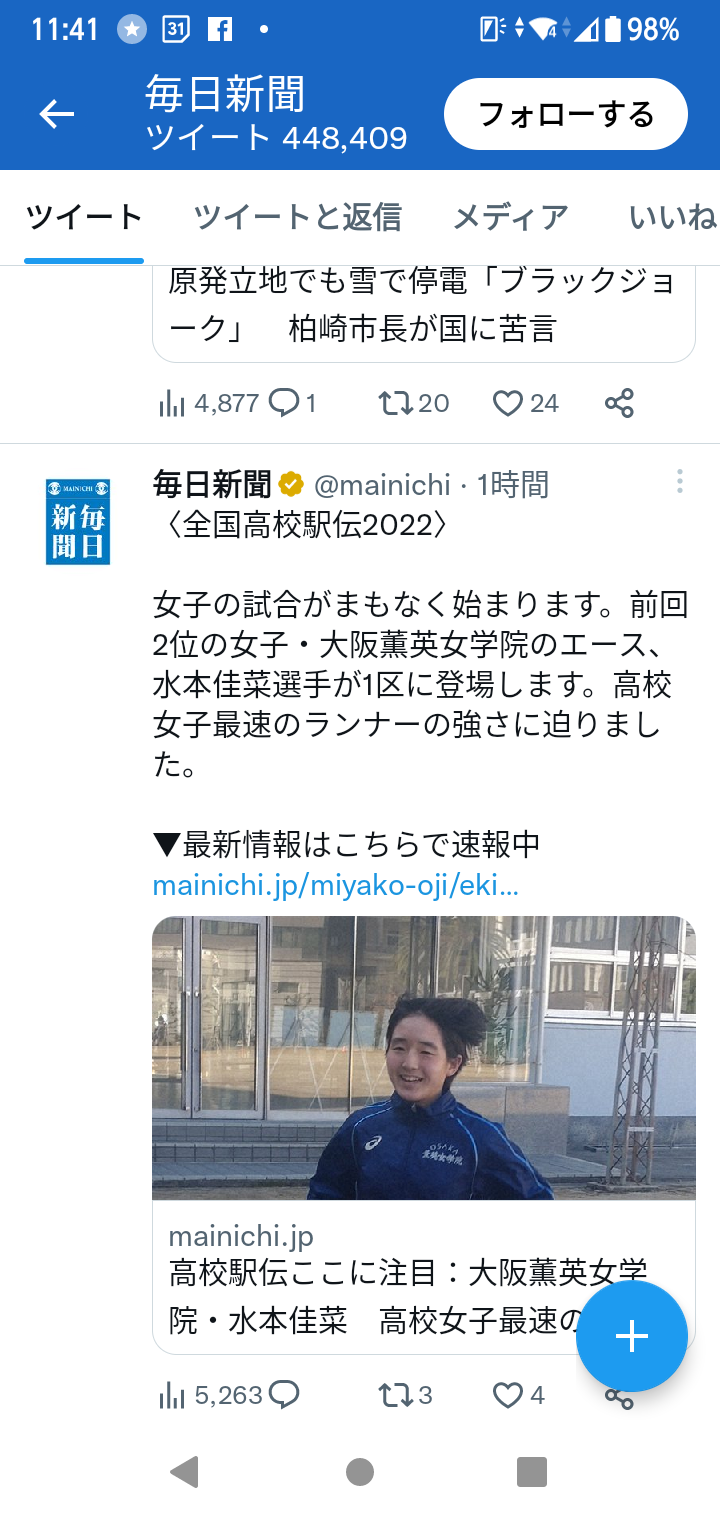This screenshot has height=1520, width=720.
Task: Tap Android home navigation button
Action: click(360, 1471)
